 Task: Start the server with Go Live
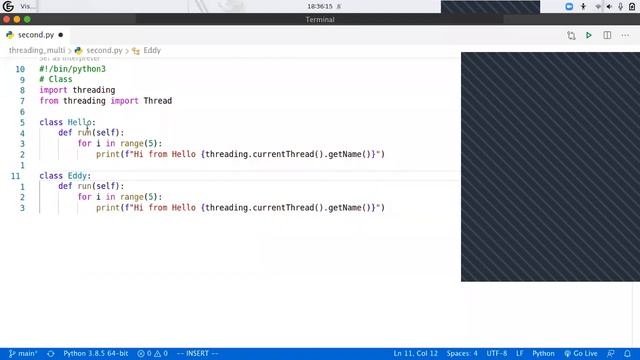click(581, 353)
